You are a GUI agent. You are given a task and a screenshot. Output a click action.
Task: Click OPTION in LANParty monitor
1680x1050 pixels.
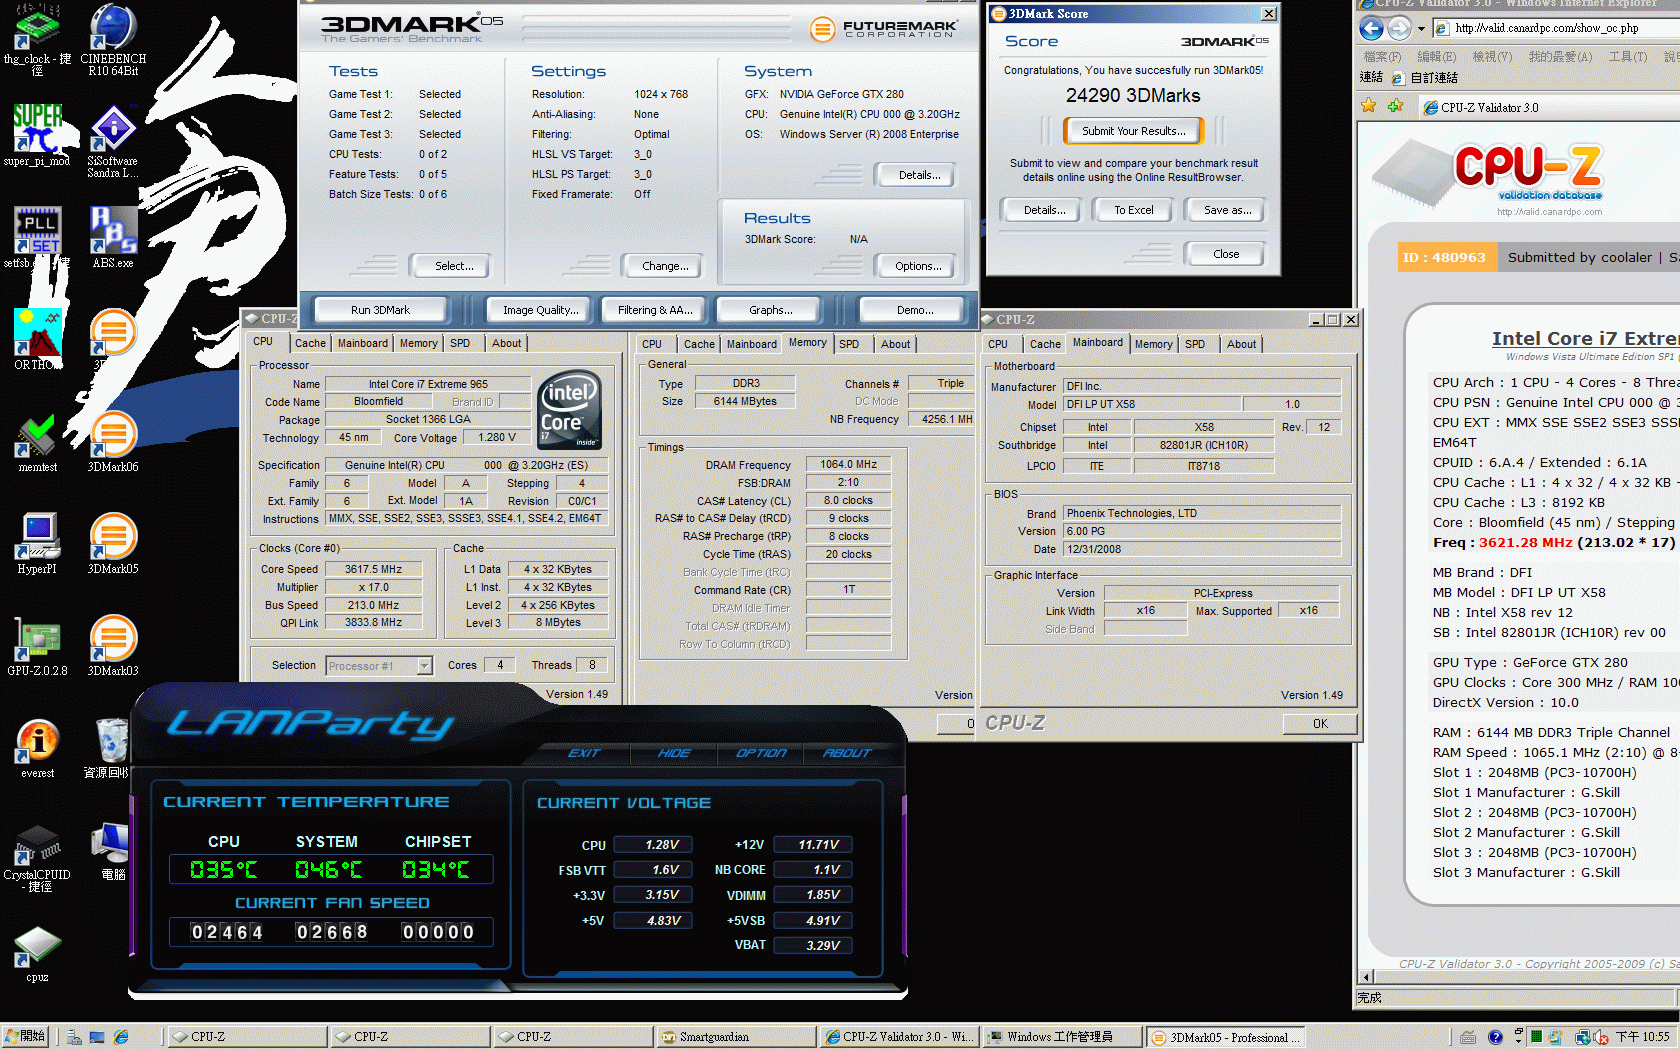[761, 753]
